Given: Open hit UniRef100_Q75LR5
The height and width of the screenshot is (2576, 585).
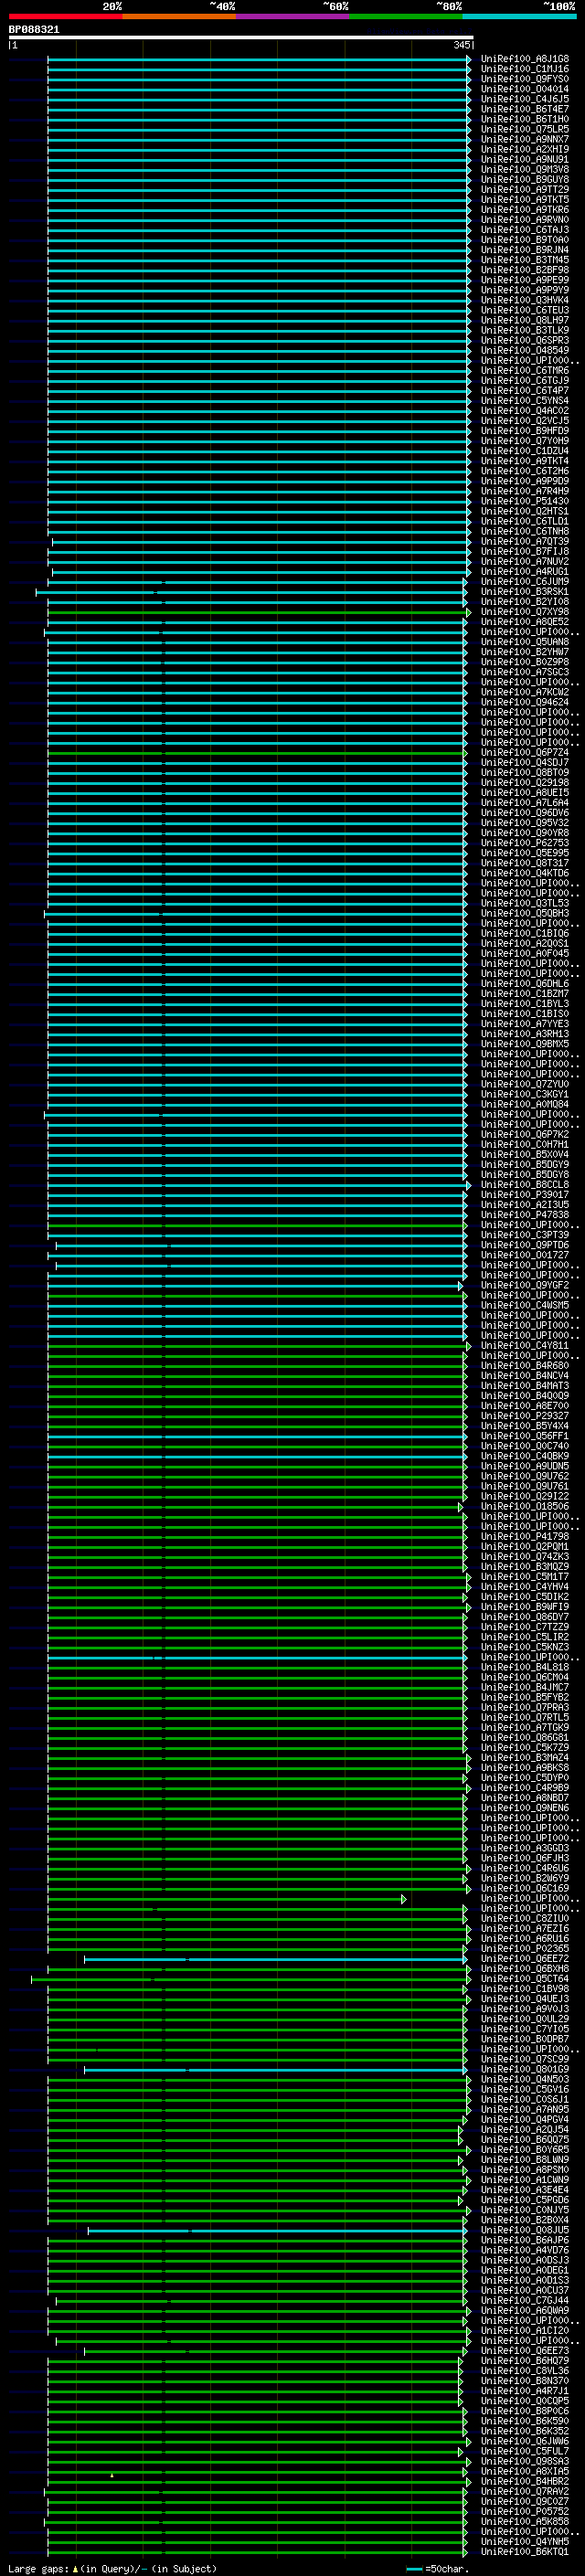Looking at the screenshot, I should point(525,130).
